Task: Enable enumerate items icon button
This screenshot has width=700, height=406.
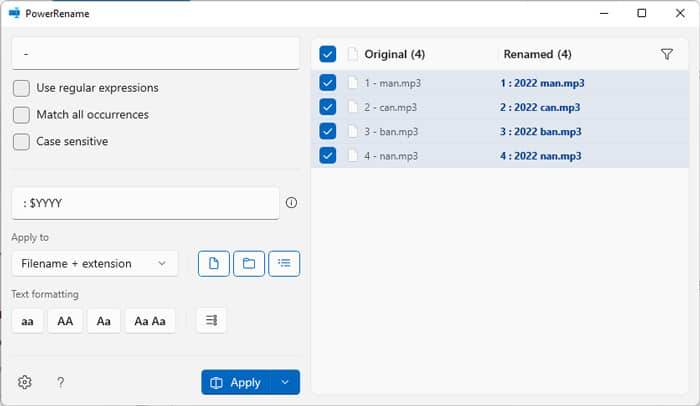Action: click(211, 320)
